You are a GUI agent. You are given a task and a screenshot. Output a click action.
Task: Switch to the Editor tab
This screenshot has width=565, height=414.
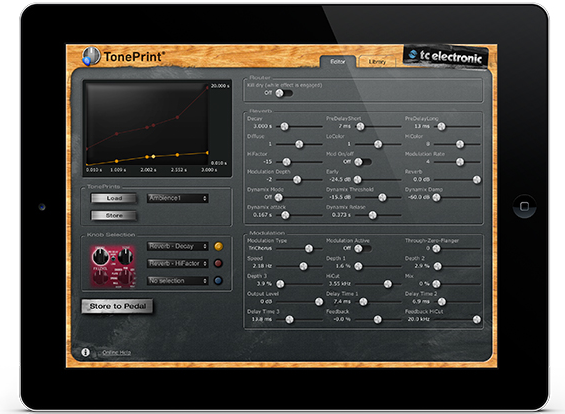coord(338,62)
